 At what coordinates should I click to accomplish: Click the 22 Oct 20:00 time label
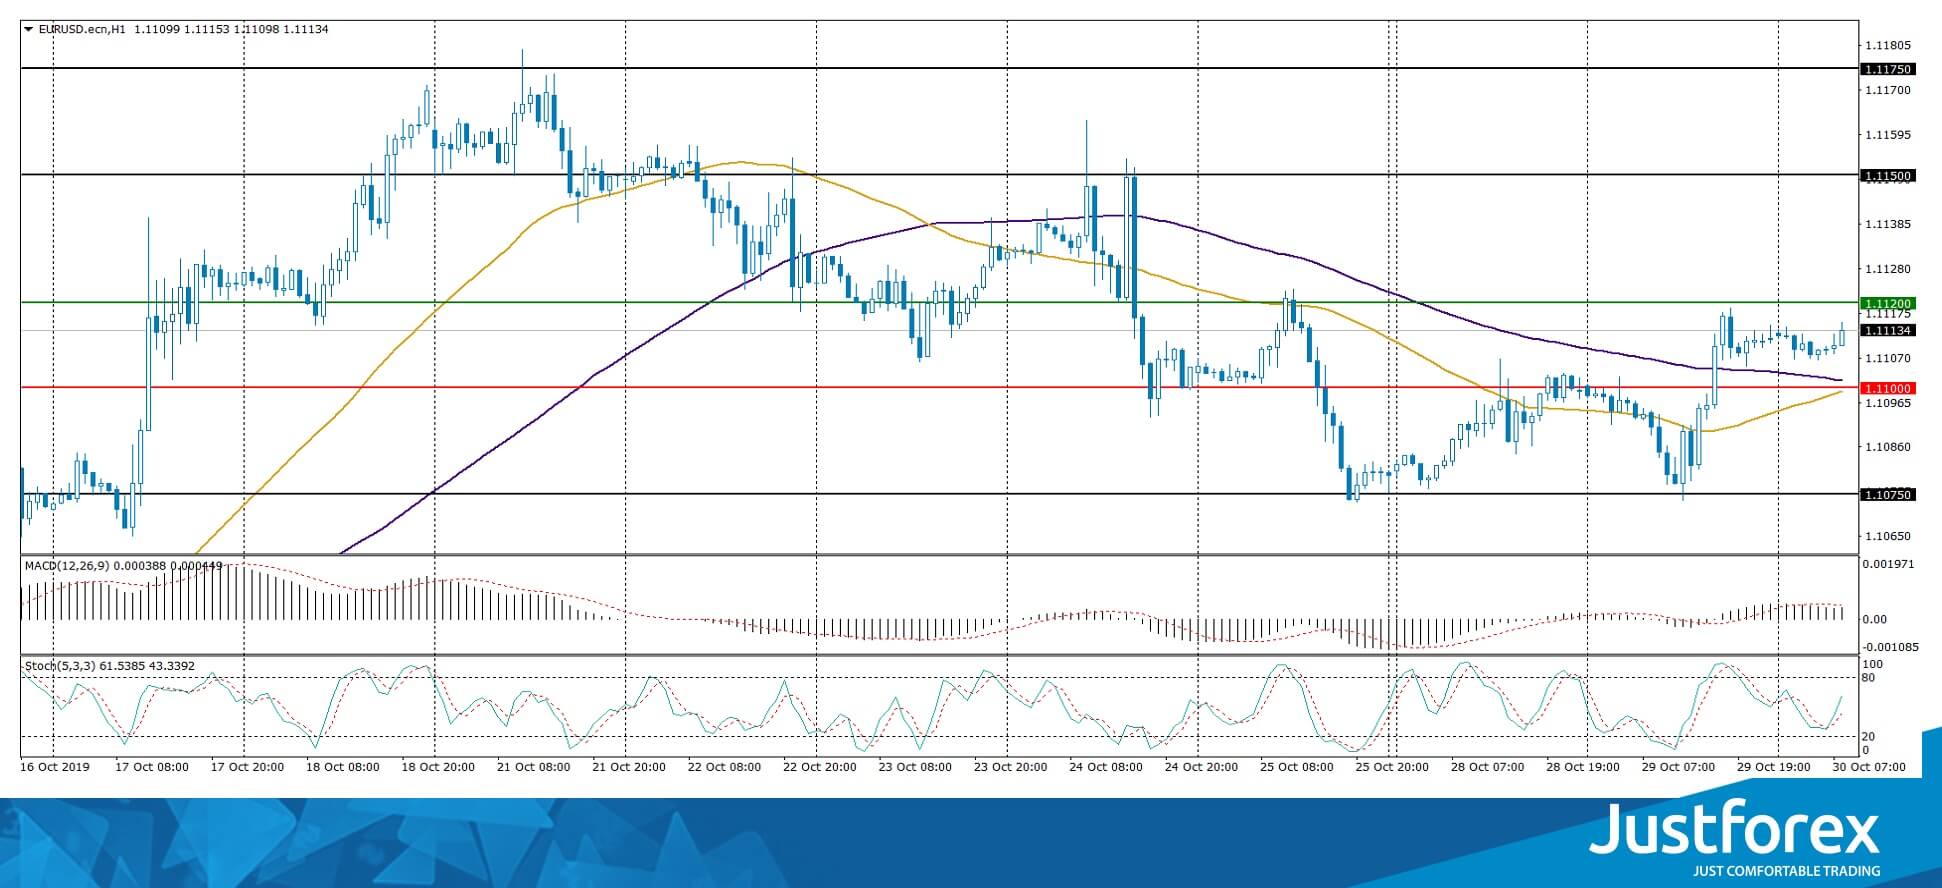coord(820,767)
